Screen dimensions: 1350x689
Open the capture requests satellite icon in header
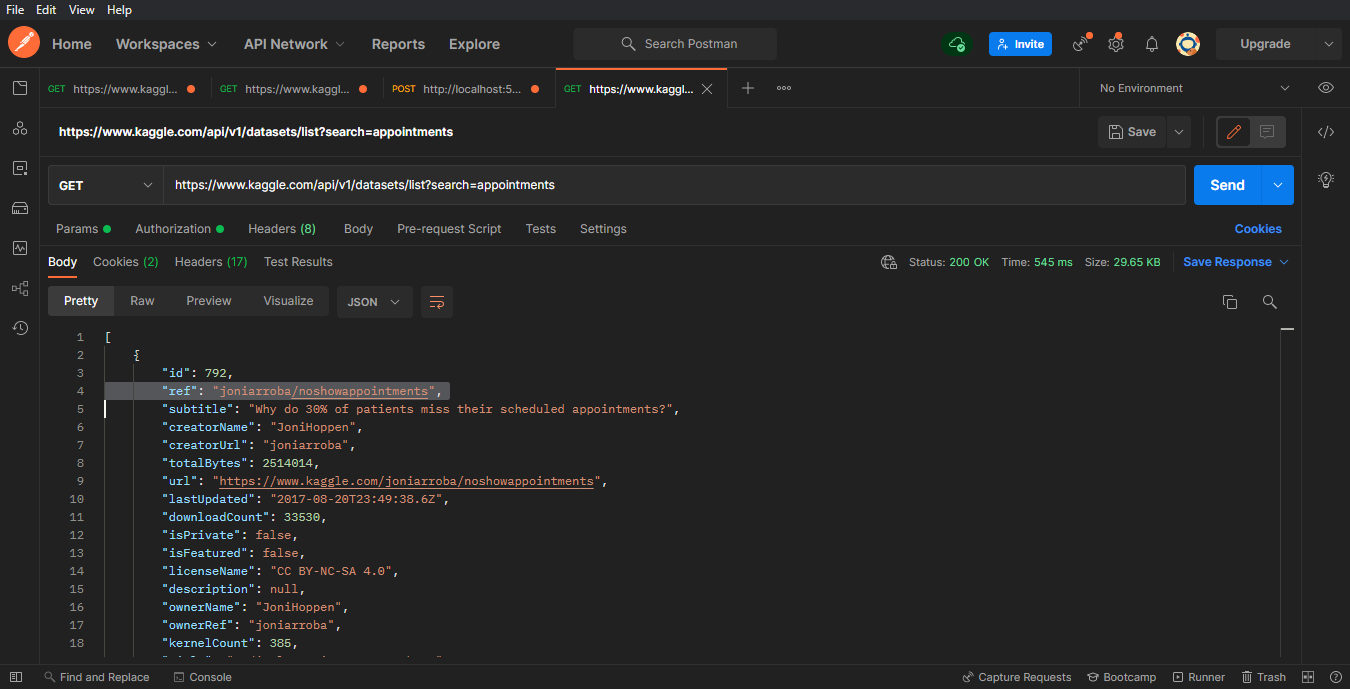click(x=1081, y=44)
